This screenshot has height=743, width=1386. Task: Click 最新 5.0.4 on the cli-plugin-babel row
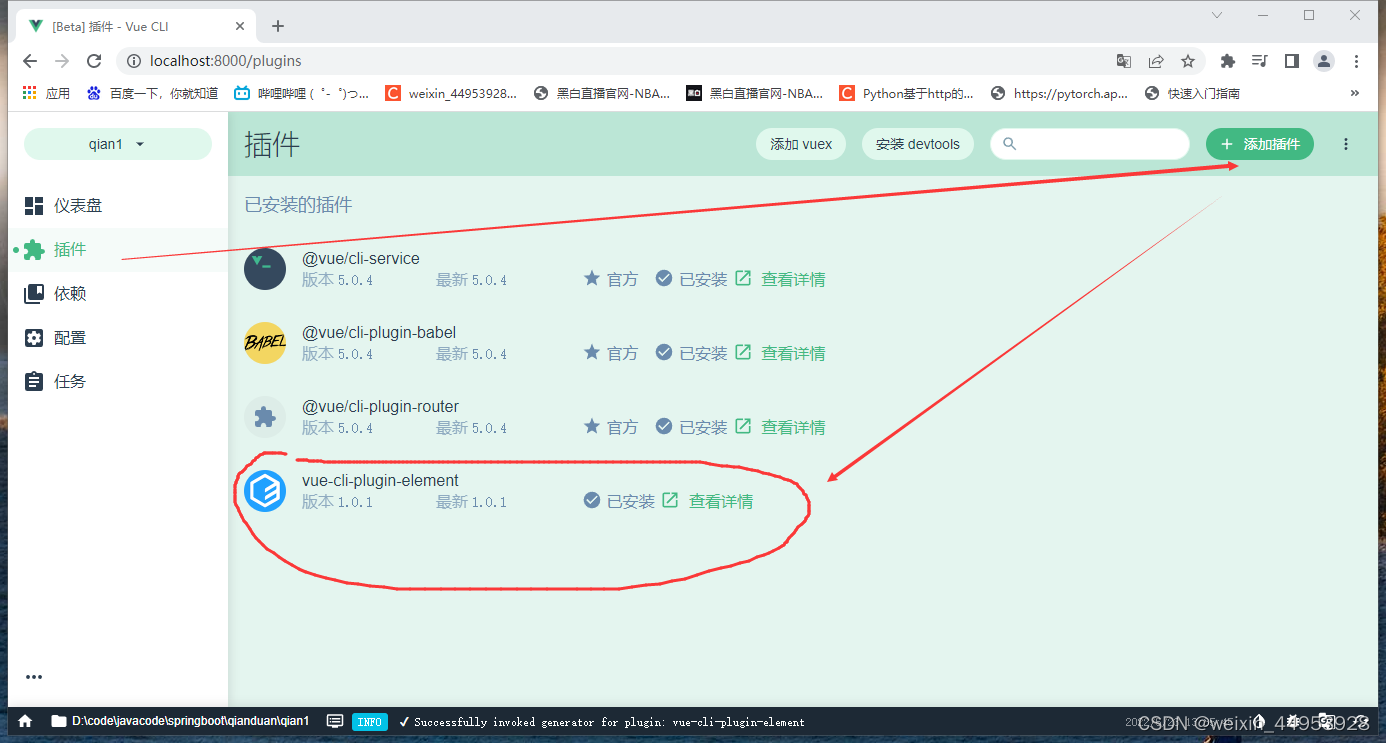tap(471, 353)
